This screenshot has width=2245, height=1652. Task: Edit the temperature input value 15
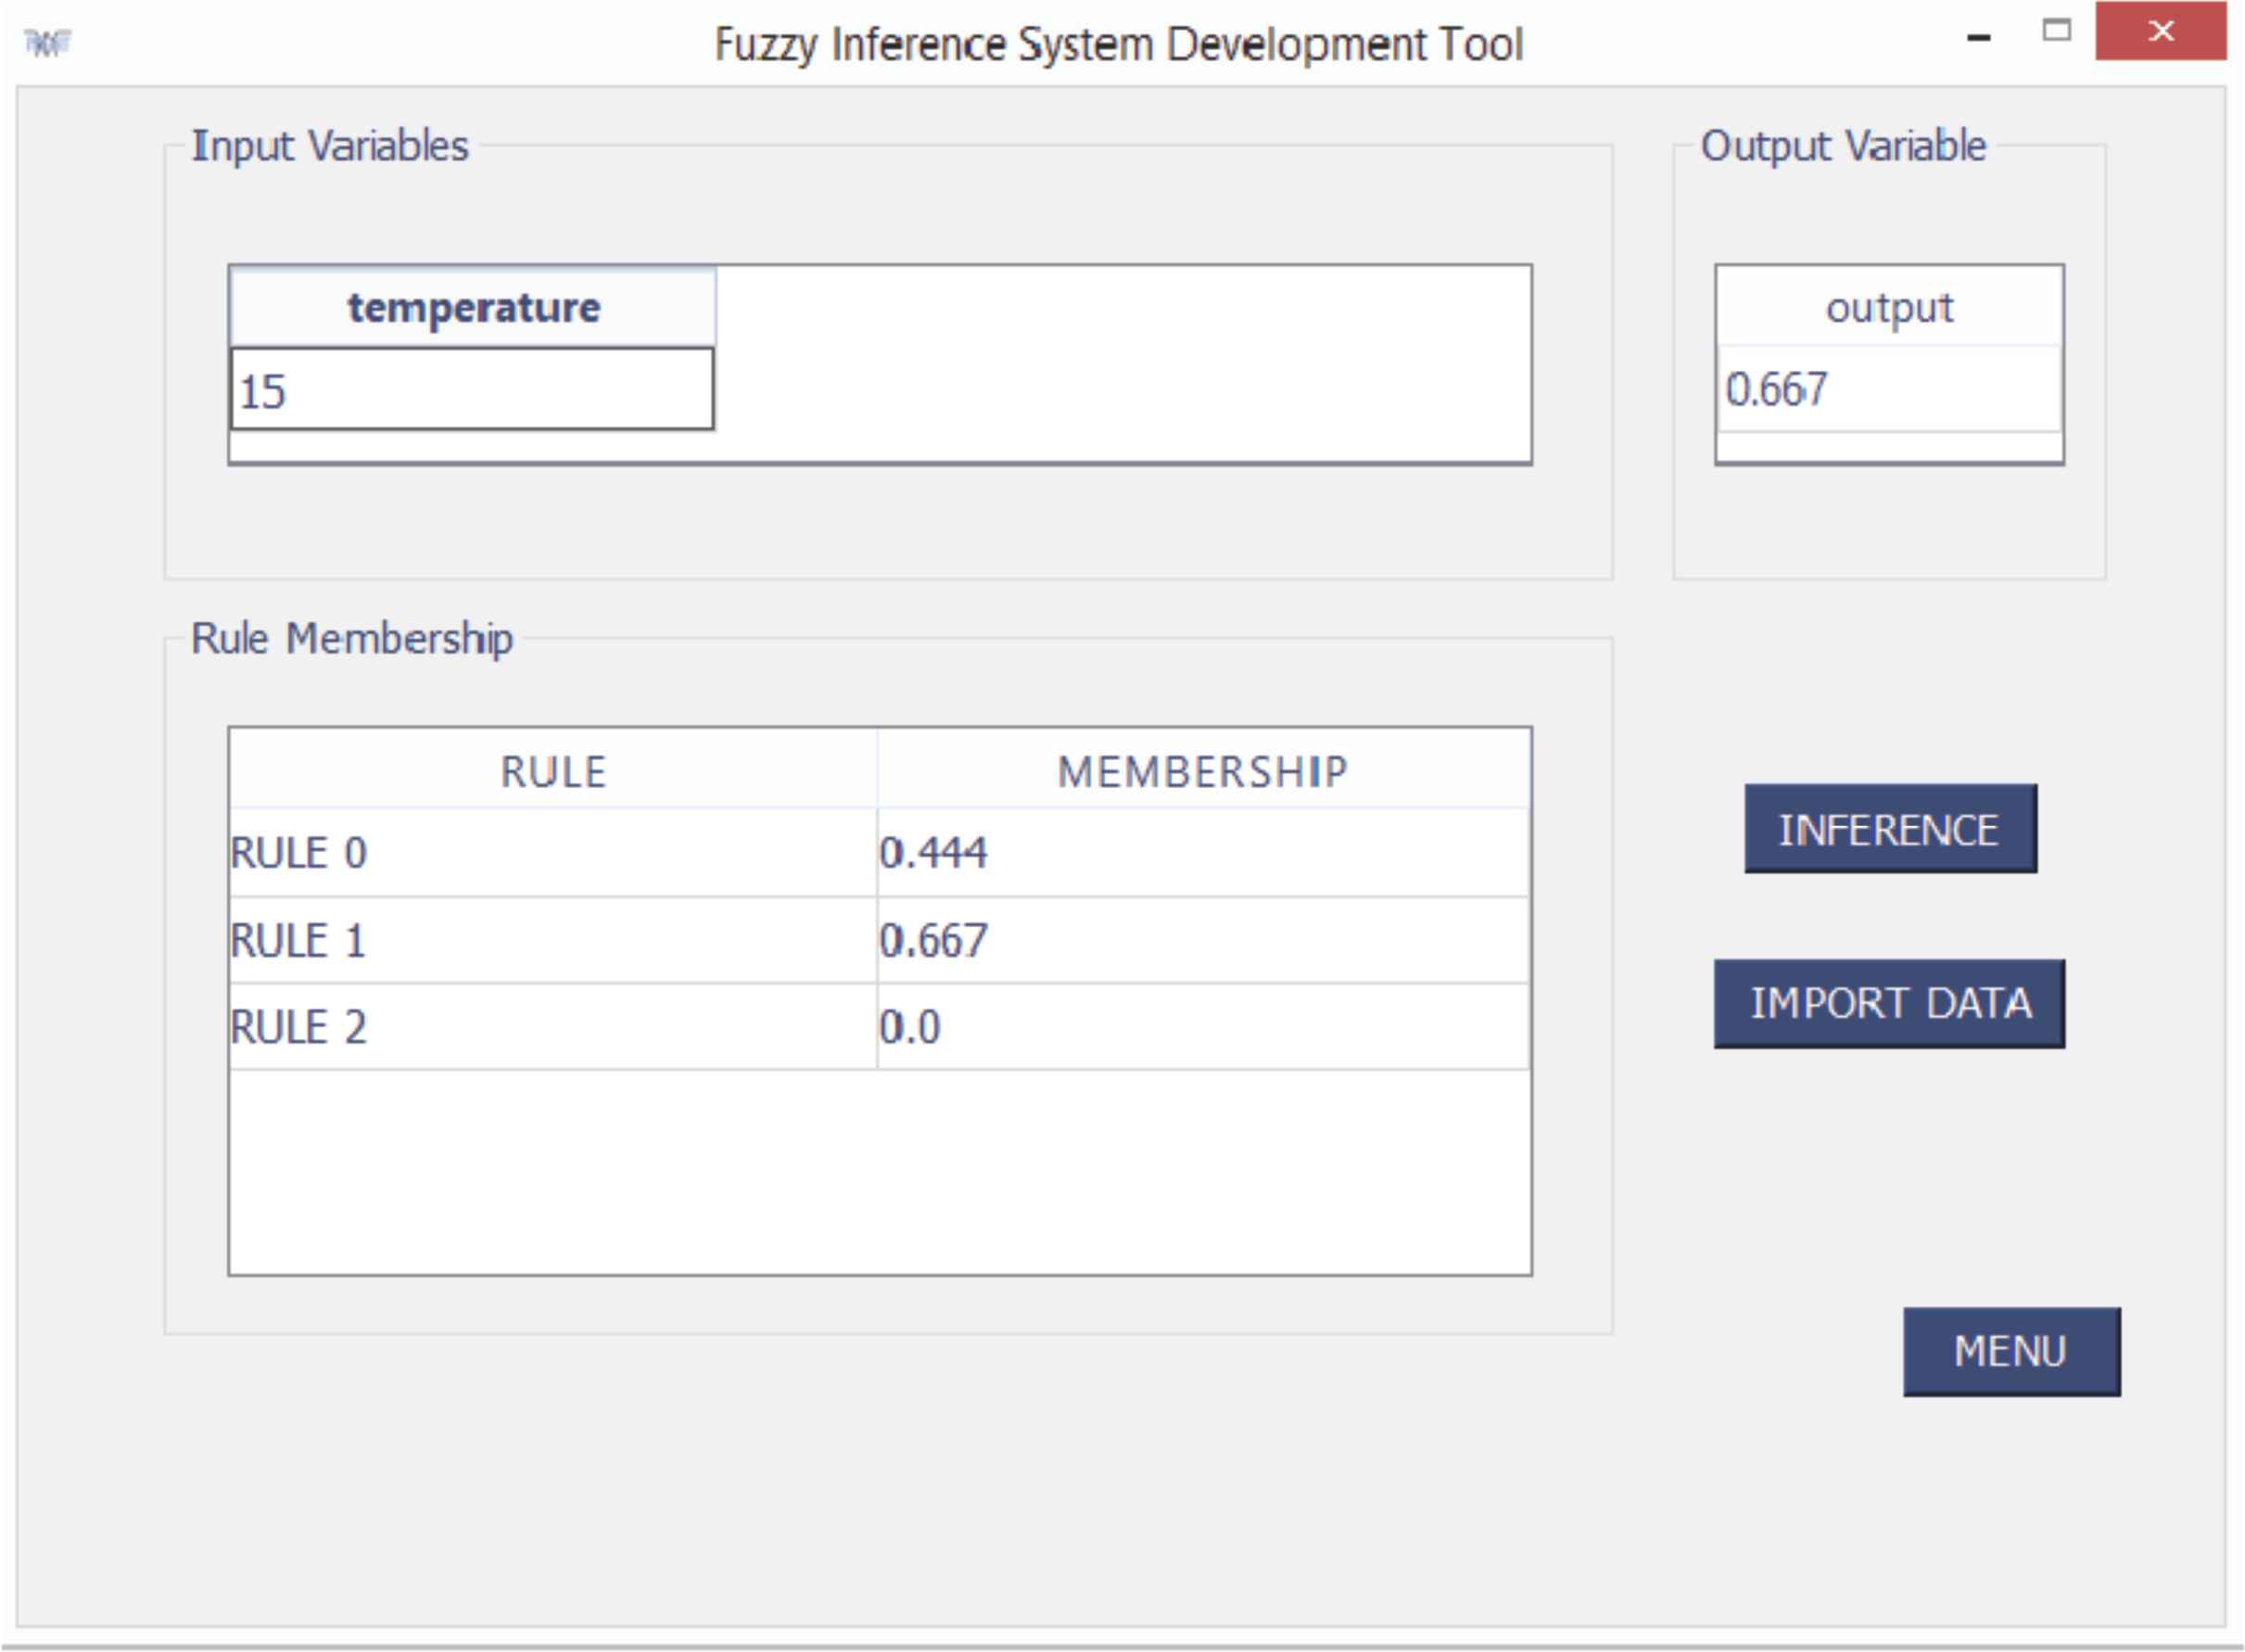coord(472,390)
